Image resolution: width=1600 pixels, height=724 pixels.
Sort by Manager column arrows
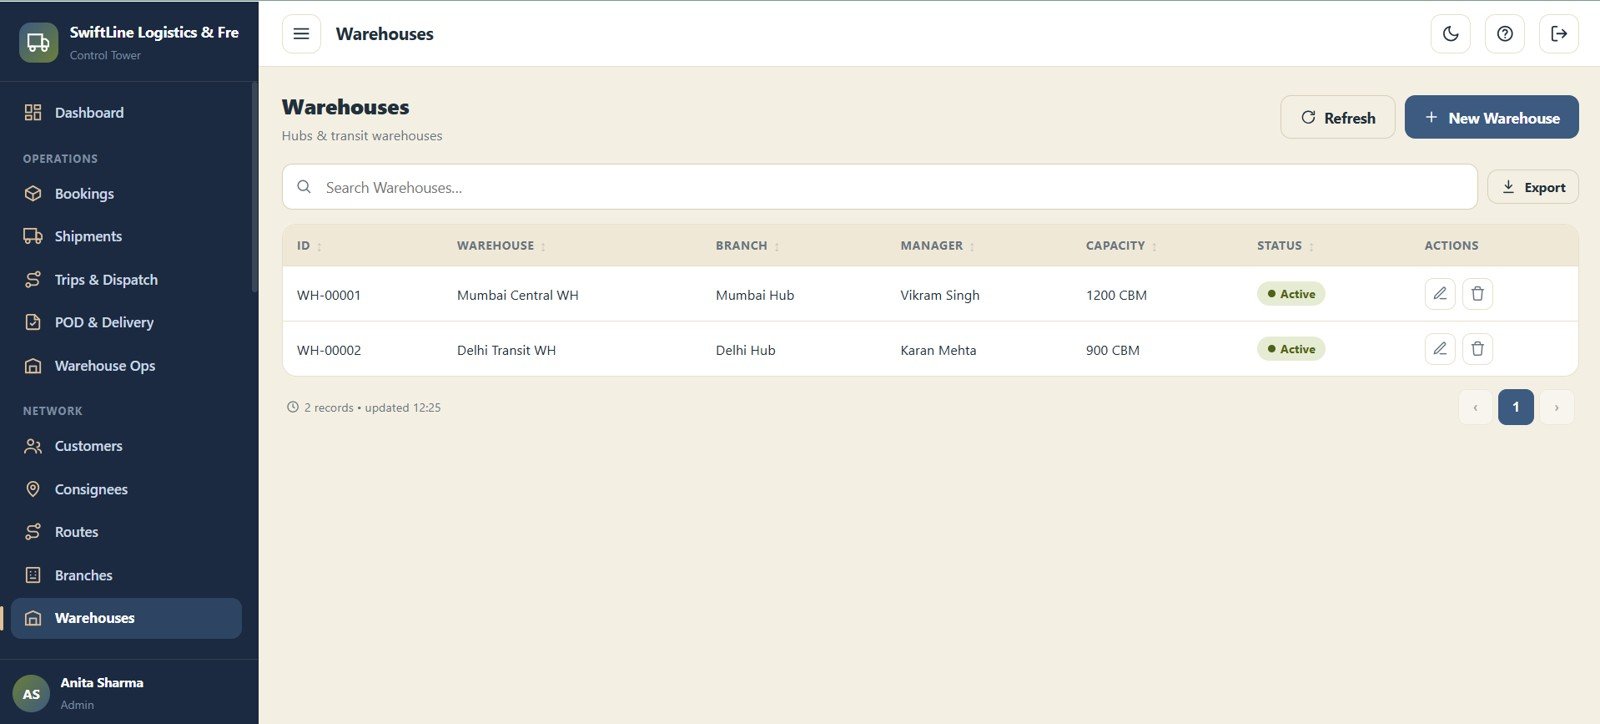[x=972, y=247]
